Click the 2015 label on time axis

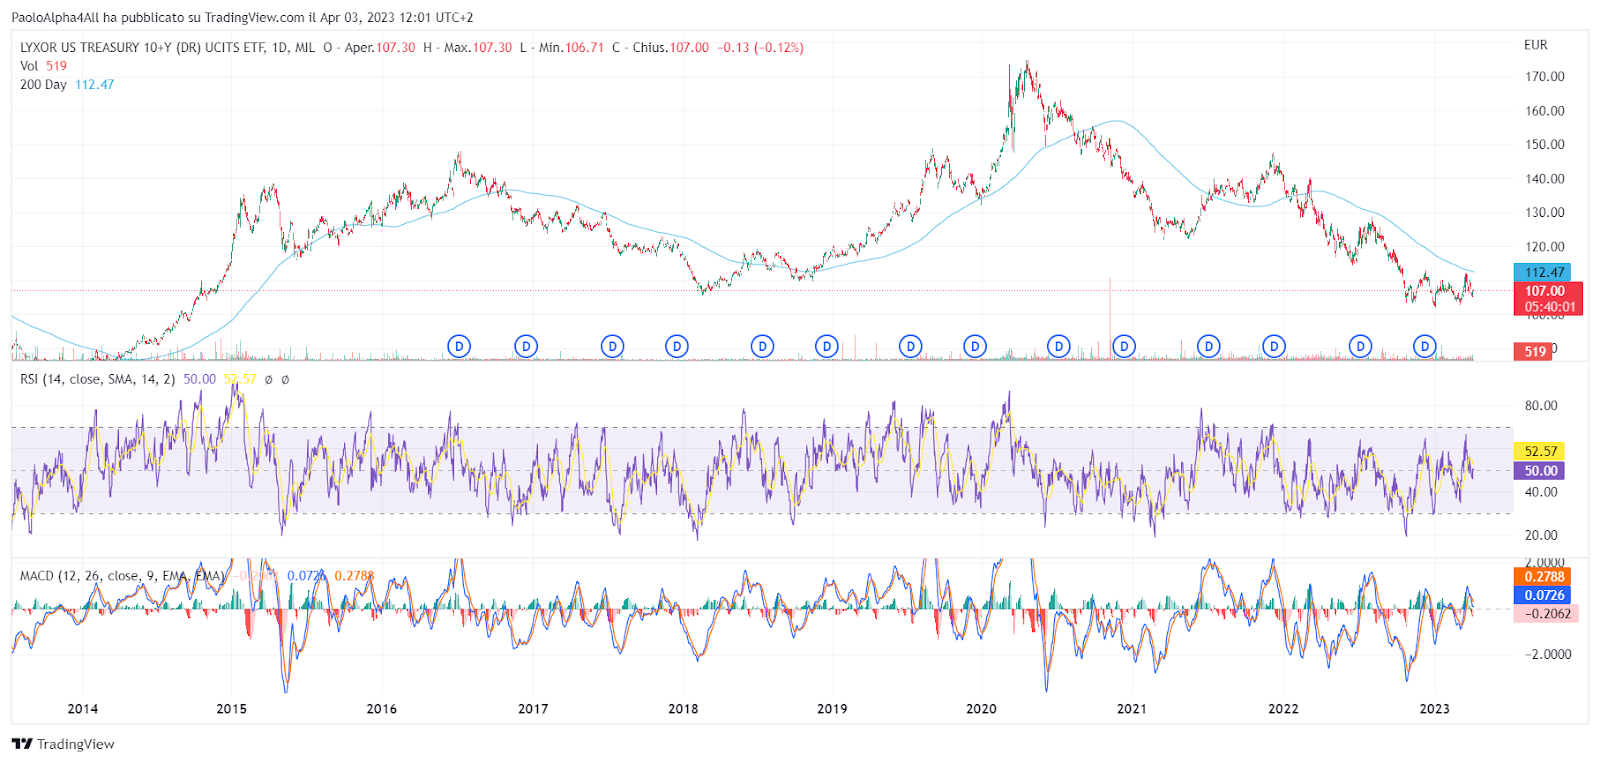click(231, 709)
